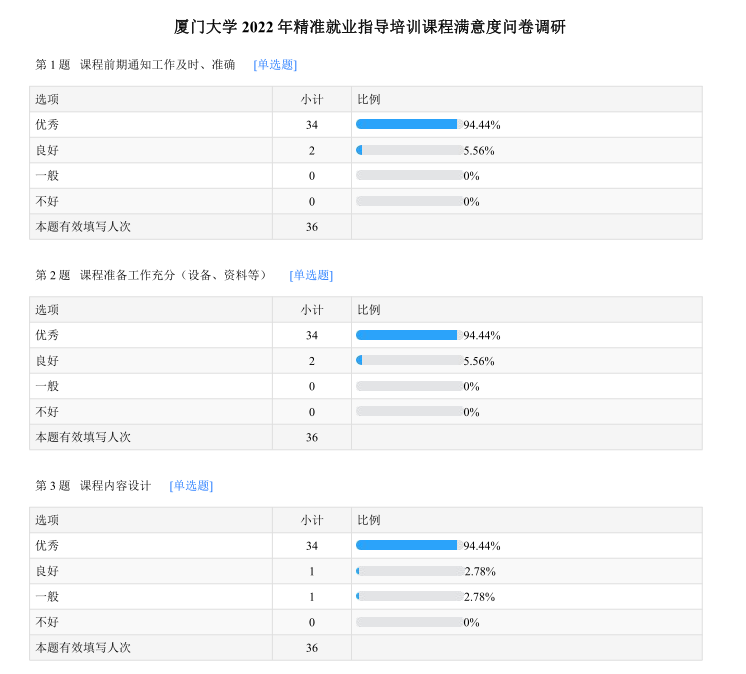The image size is (746, 674).
Task: Select question 2's 优秀 94.44% progress bar
Action: [x=408, y=335]
